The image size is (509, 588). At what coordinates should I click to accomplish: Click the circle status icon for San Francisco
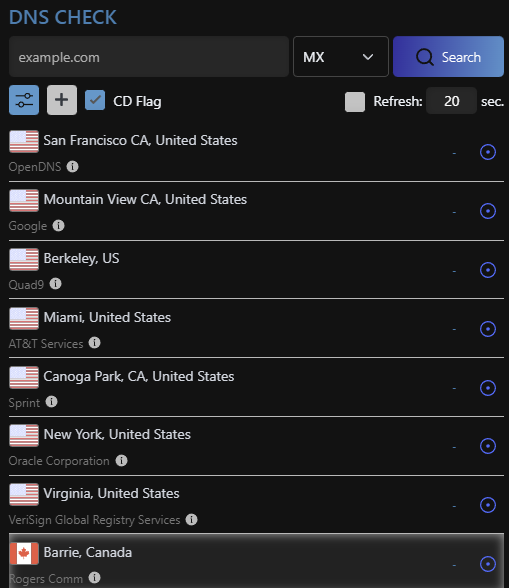point(488,152)
